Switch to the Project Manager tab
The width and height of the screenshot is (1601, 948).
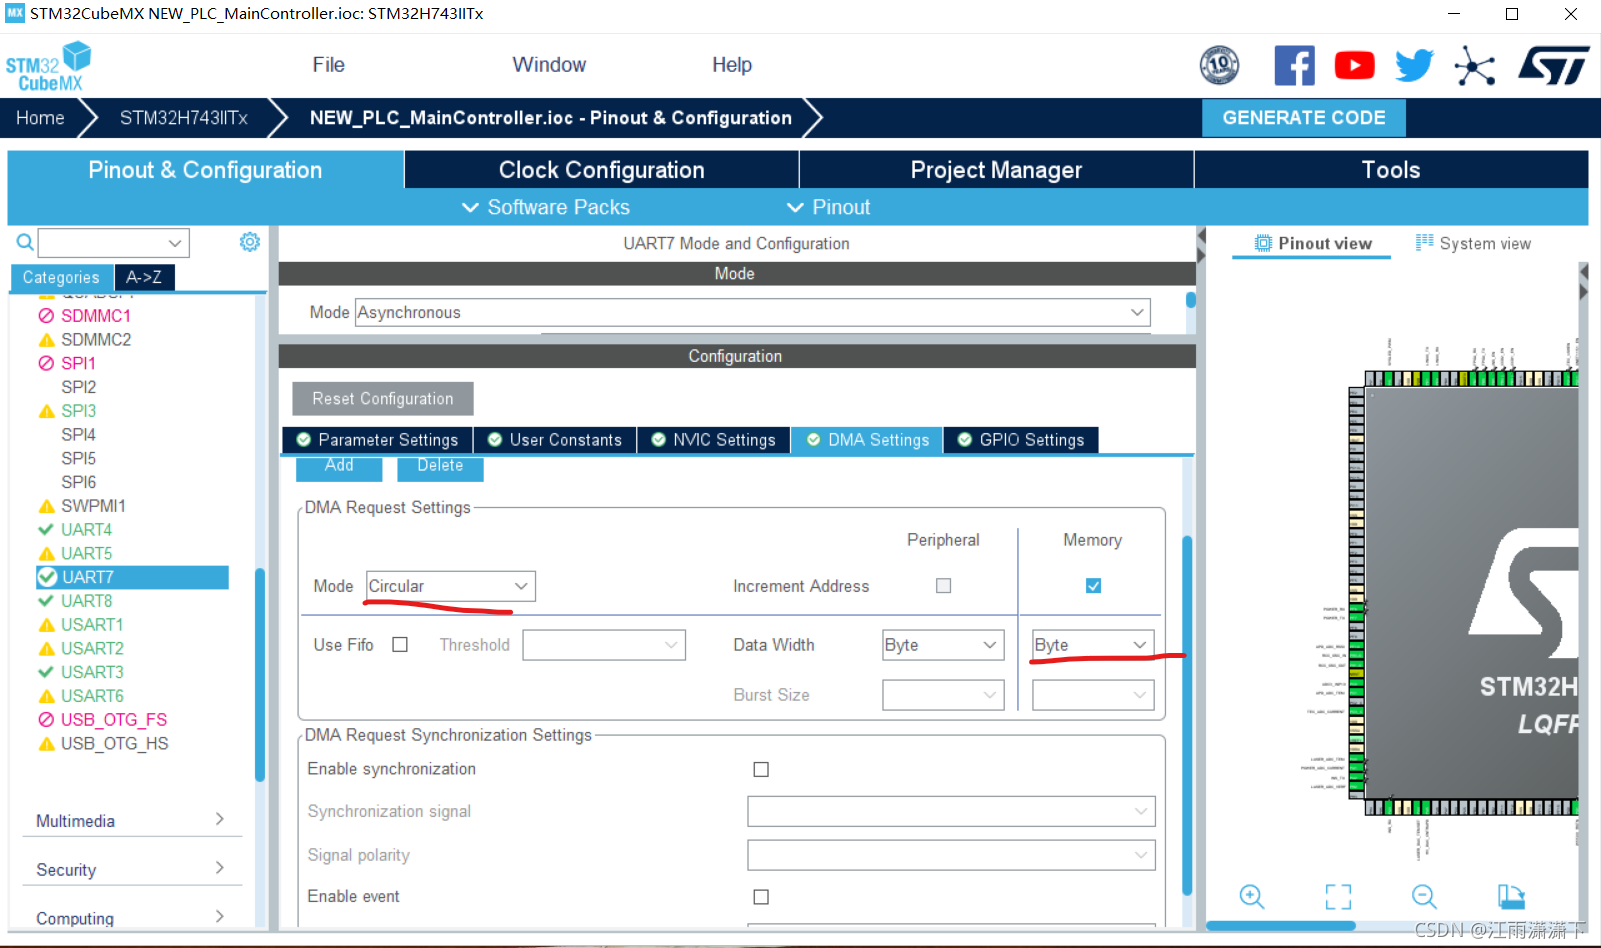pyautogui.click(x=996, y=170)
